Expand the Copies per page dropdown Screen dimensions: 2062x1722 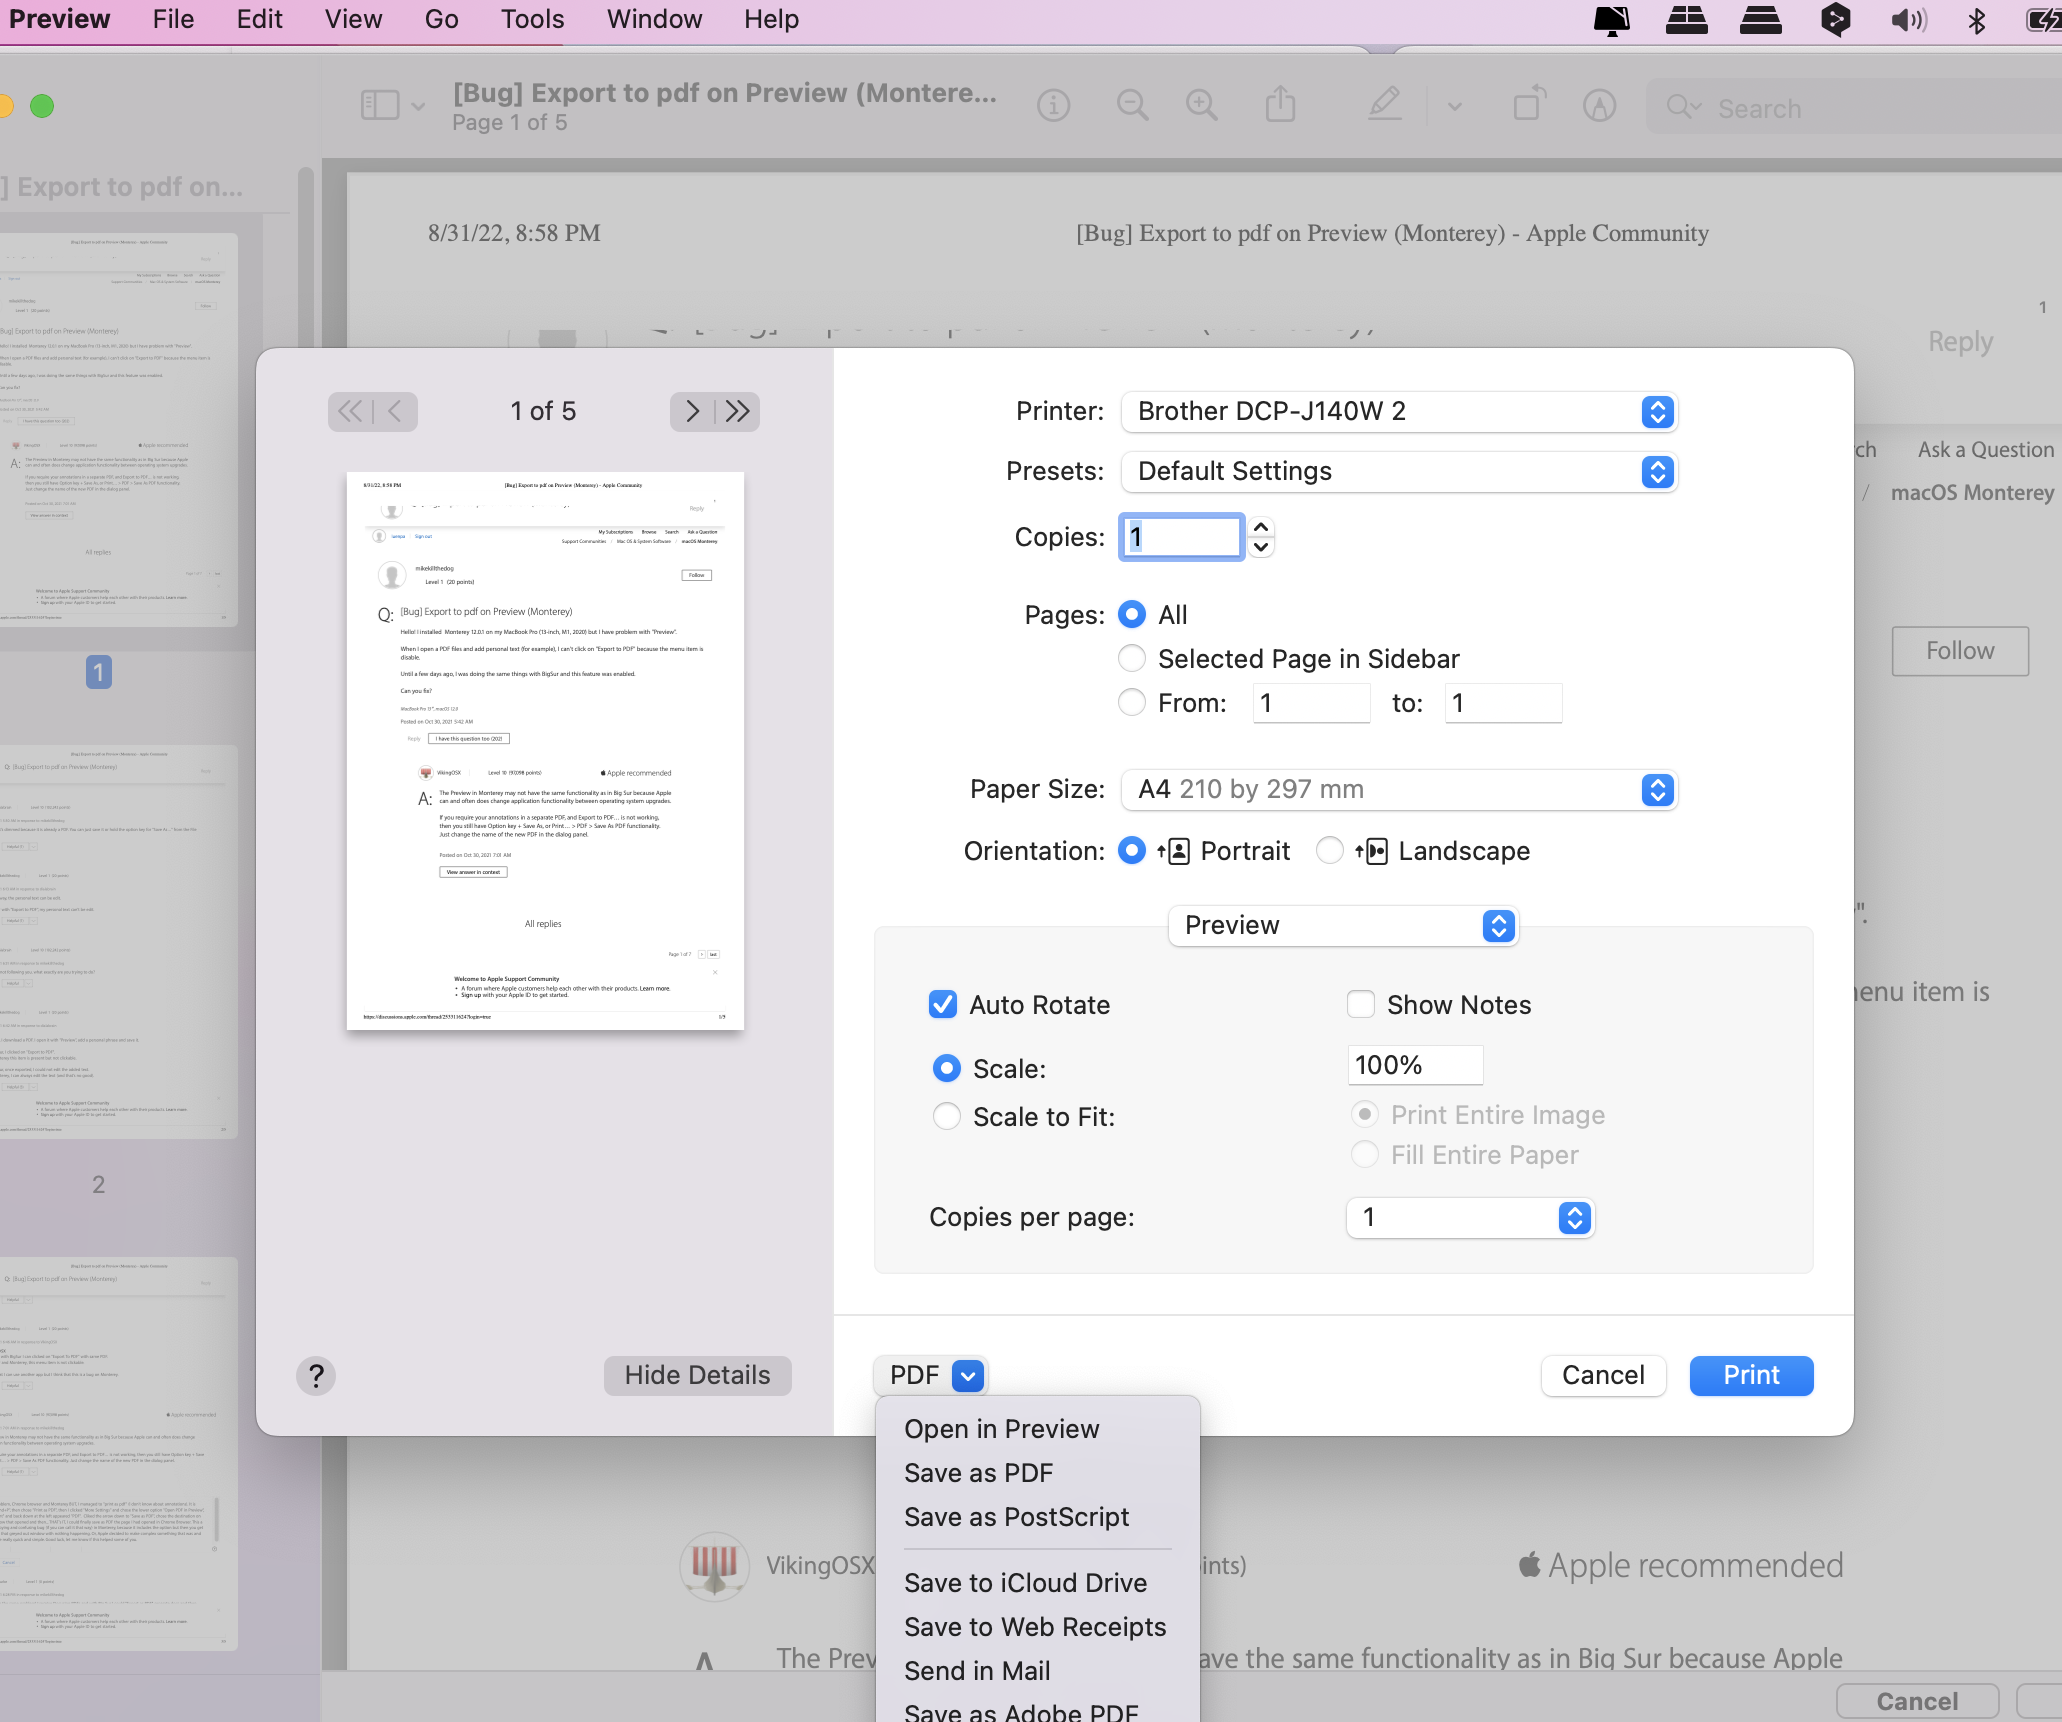tap(1470, 1217)
